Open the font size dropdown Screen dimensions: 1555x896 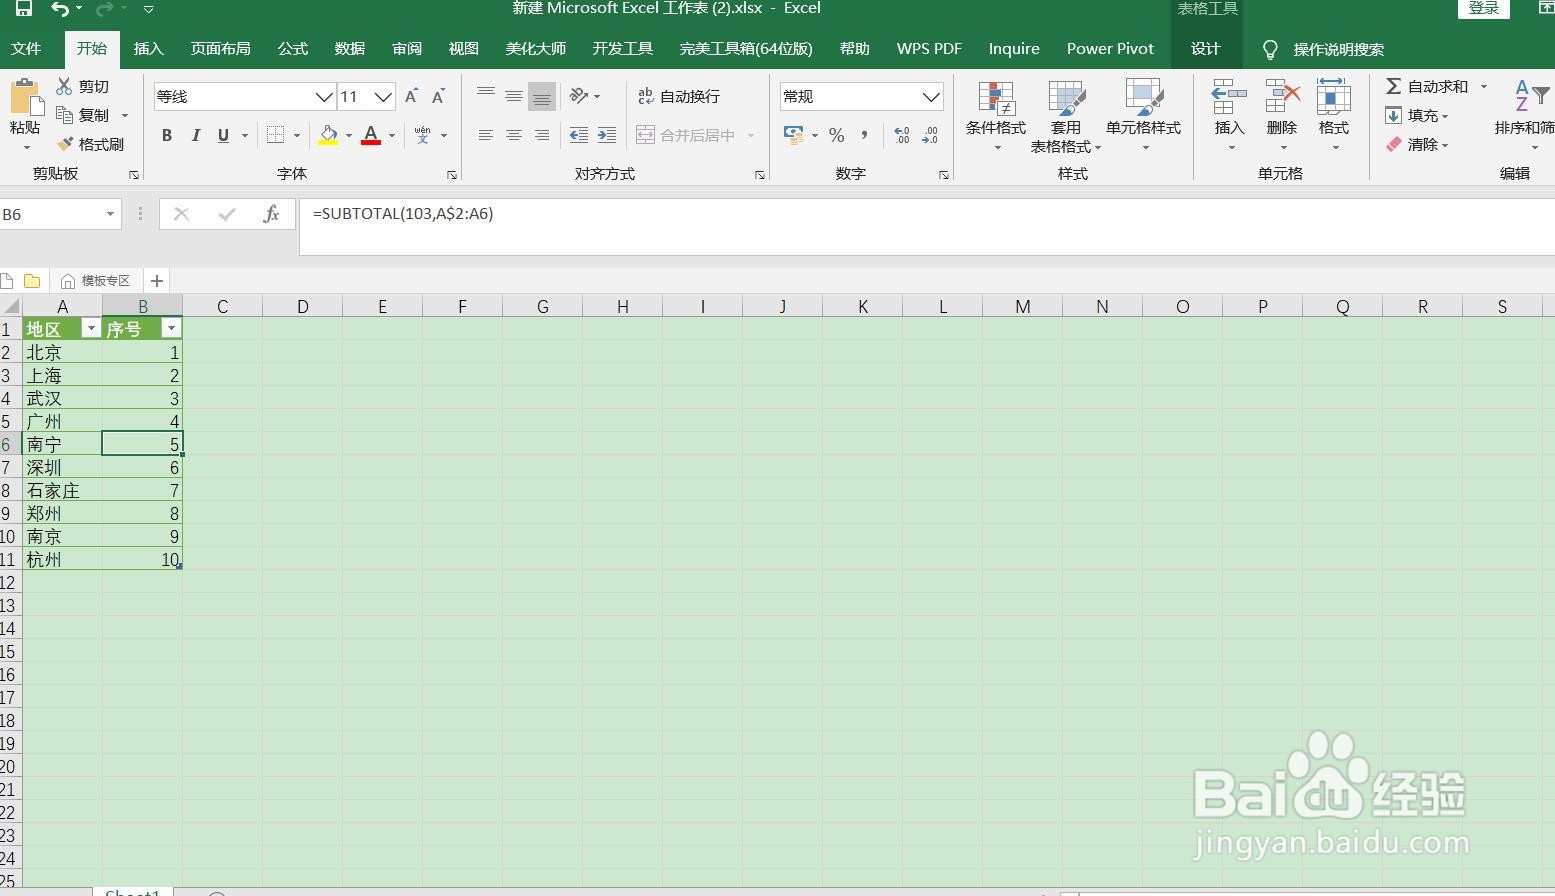tap(384, 97)
